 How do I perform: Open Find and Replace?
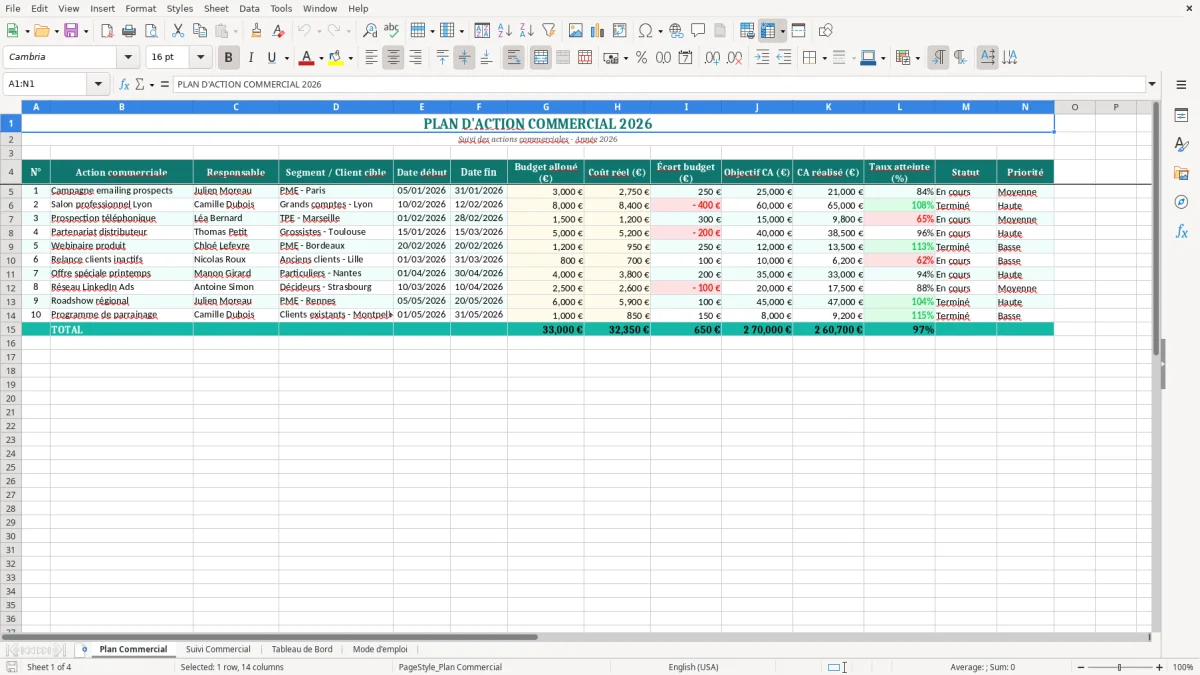[370, 31]
